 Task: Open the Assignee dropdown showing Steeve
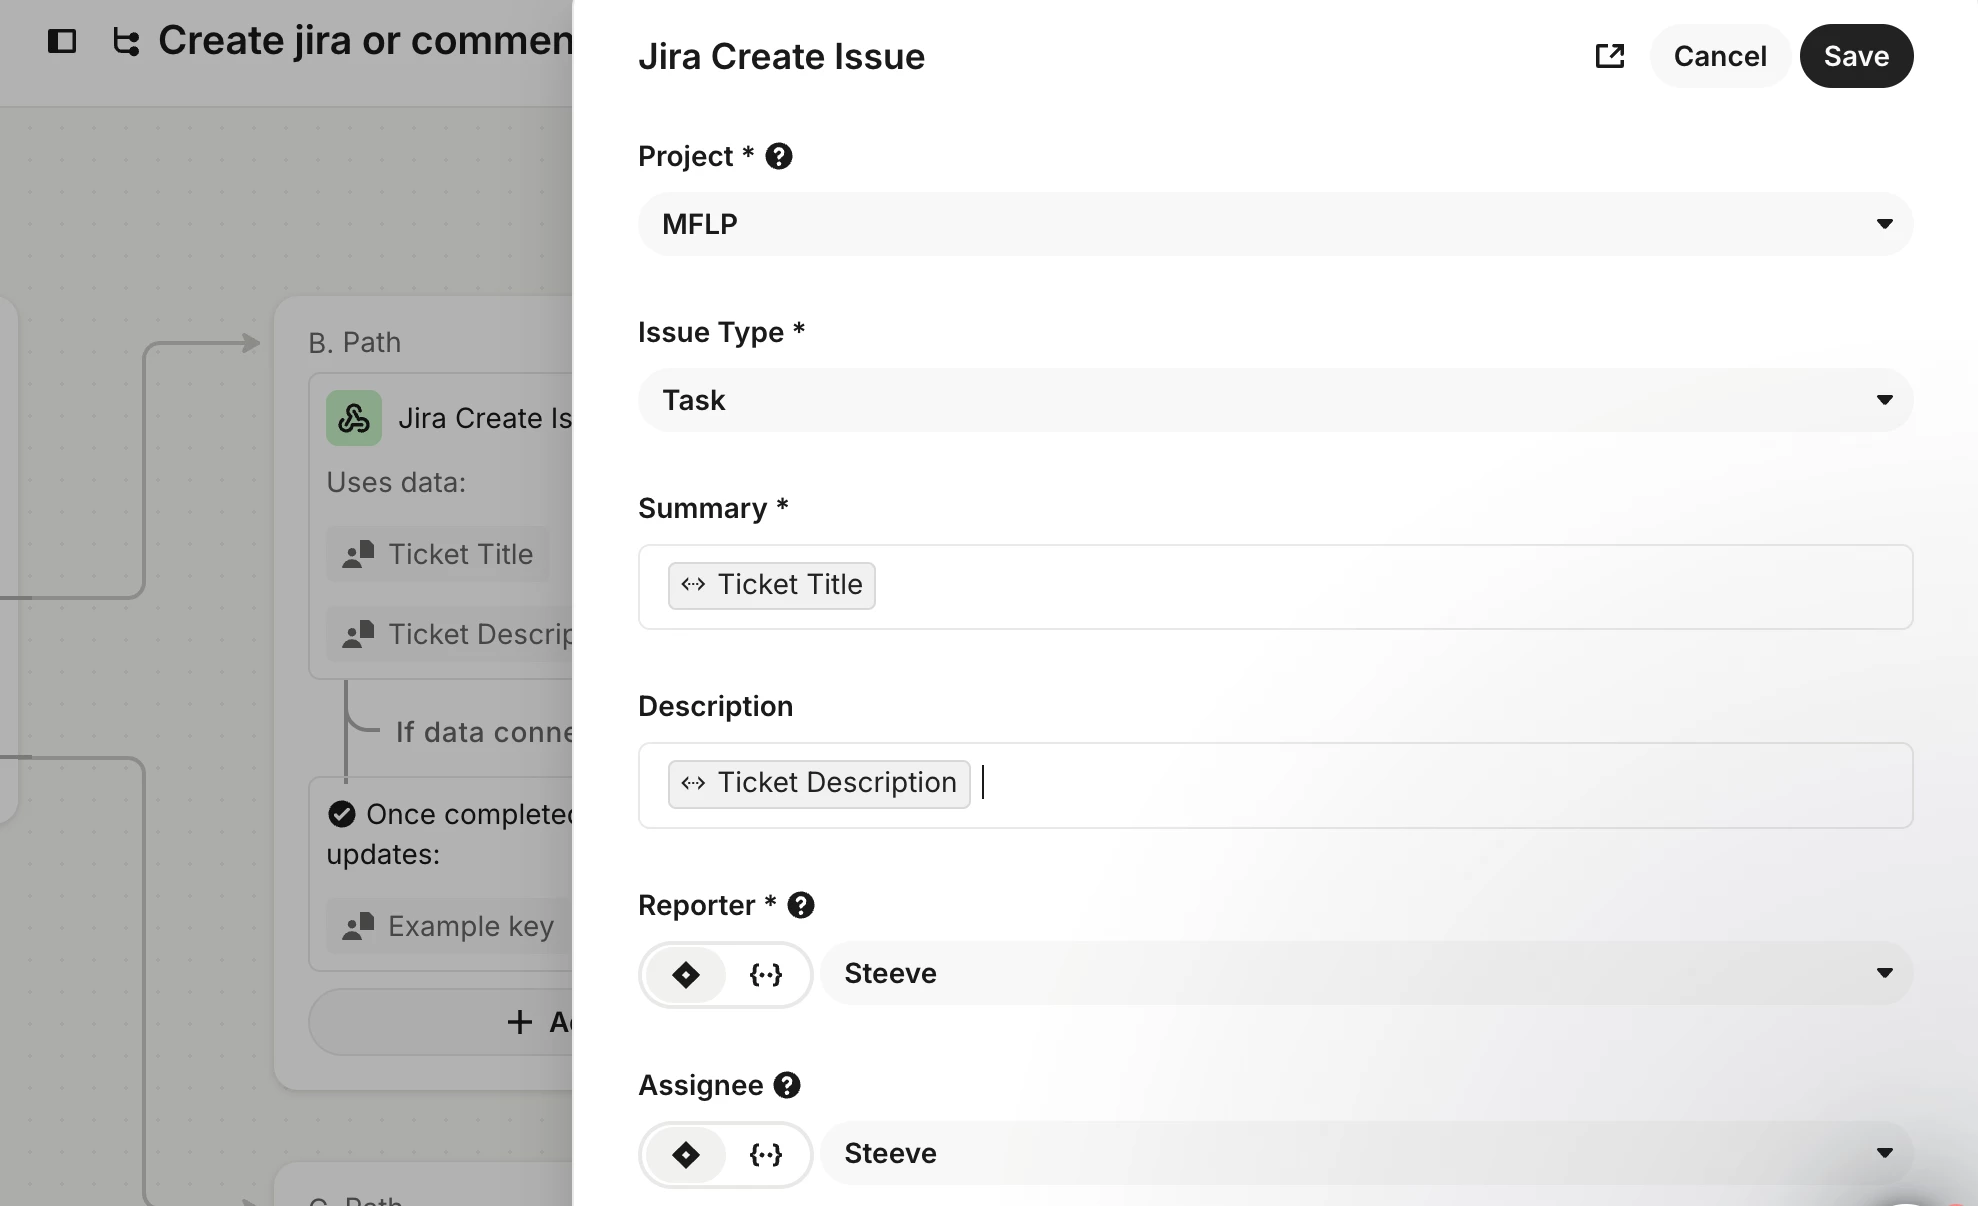[1366, 1153]
